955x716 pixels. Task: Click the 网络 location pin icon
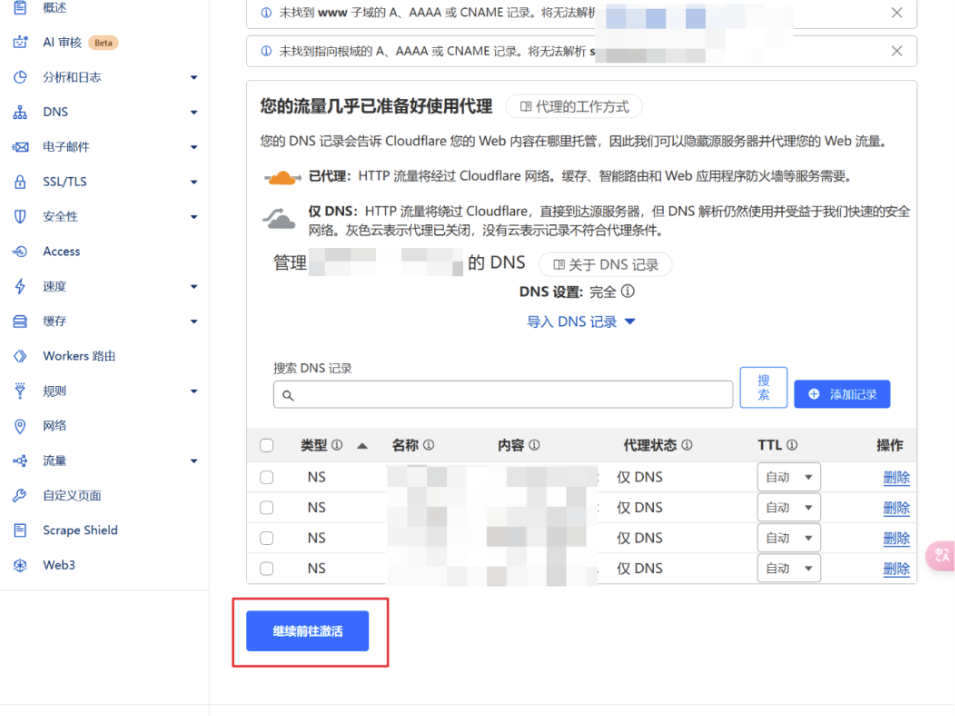pos(20,426)
